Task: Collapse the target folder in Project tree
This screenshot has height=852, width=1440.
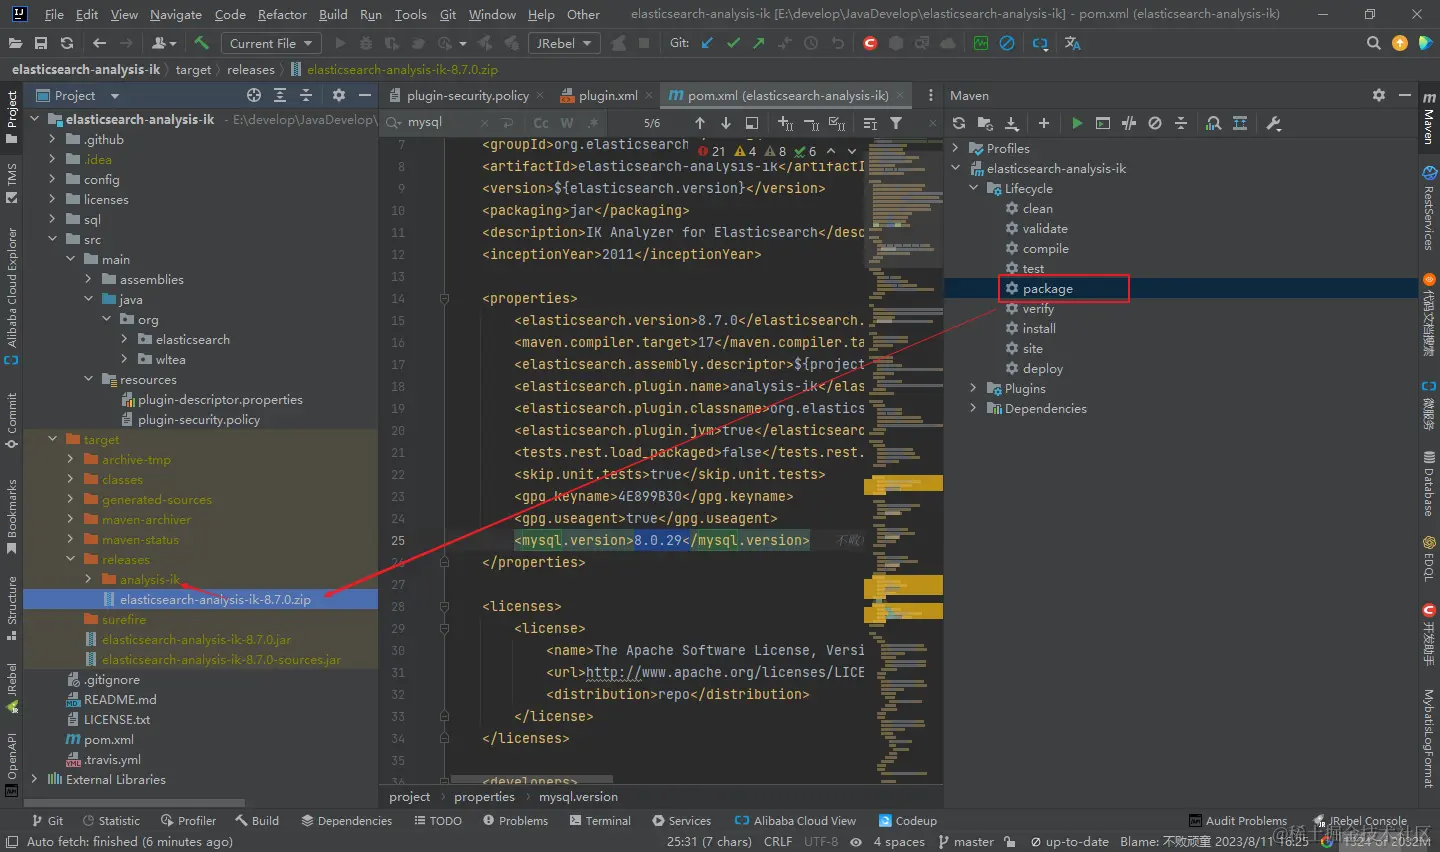Action: [53, 439]
